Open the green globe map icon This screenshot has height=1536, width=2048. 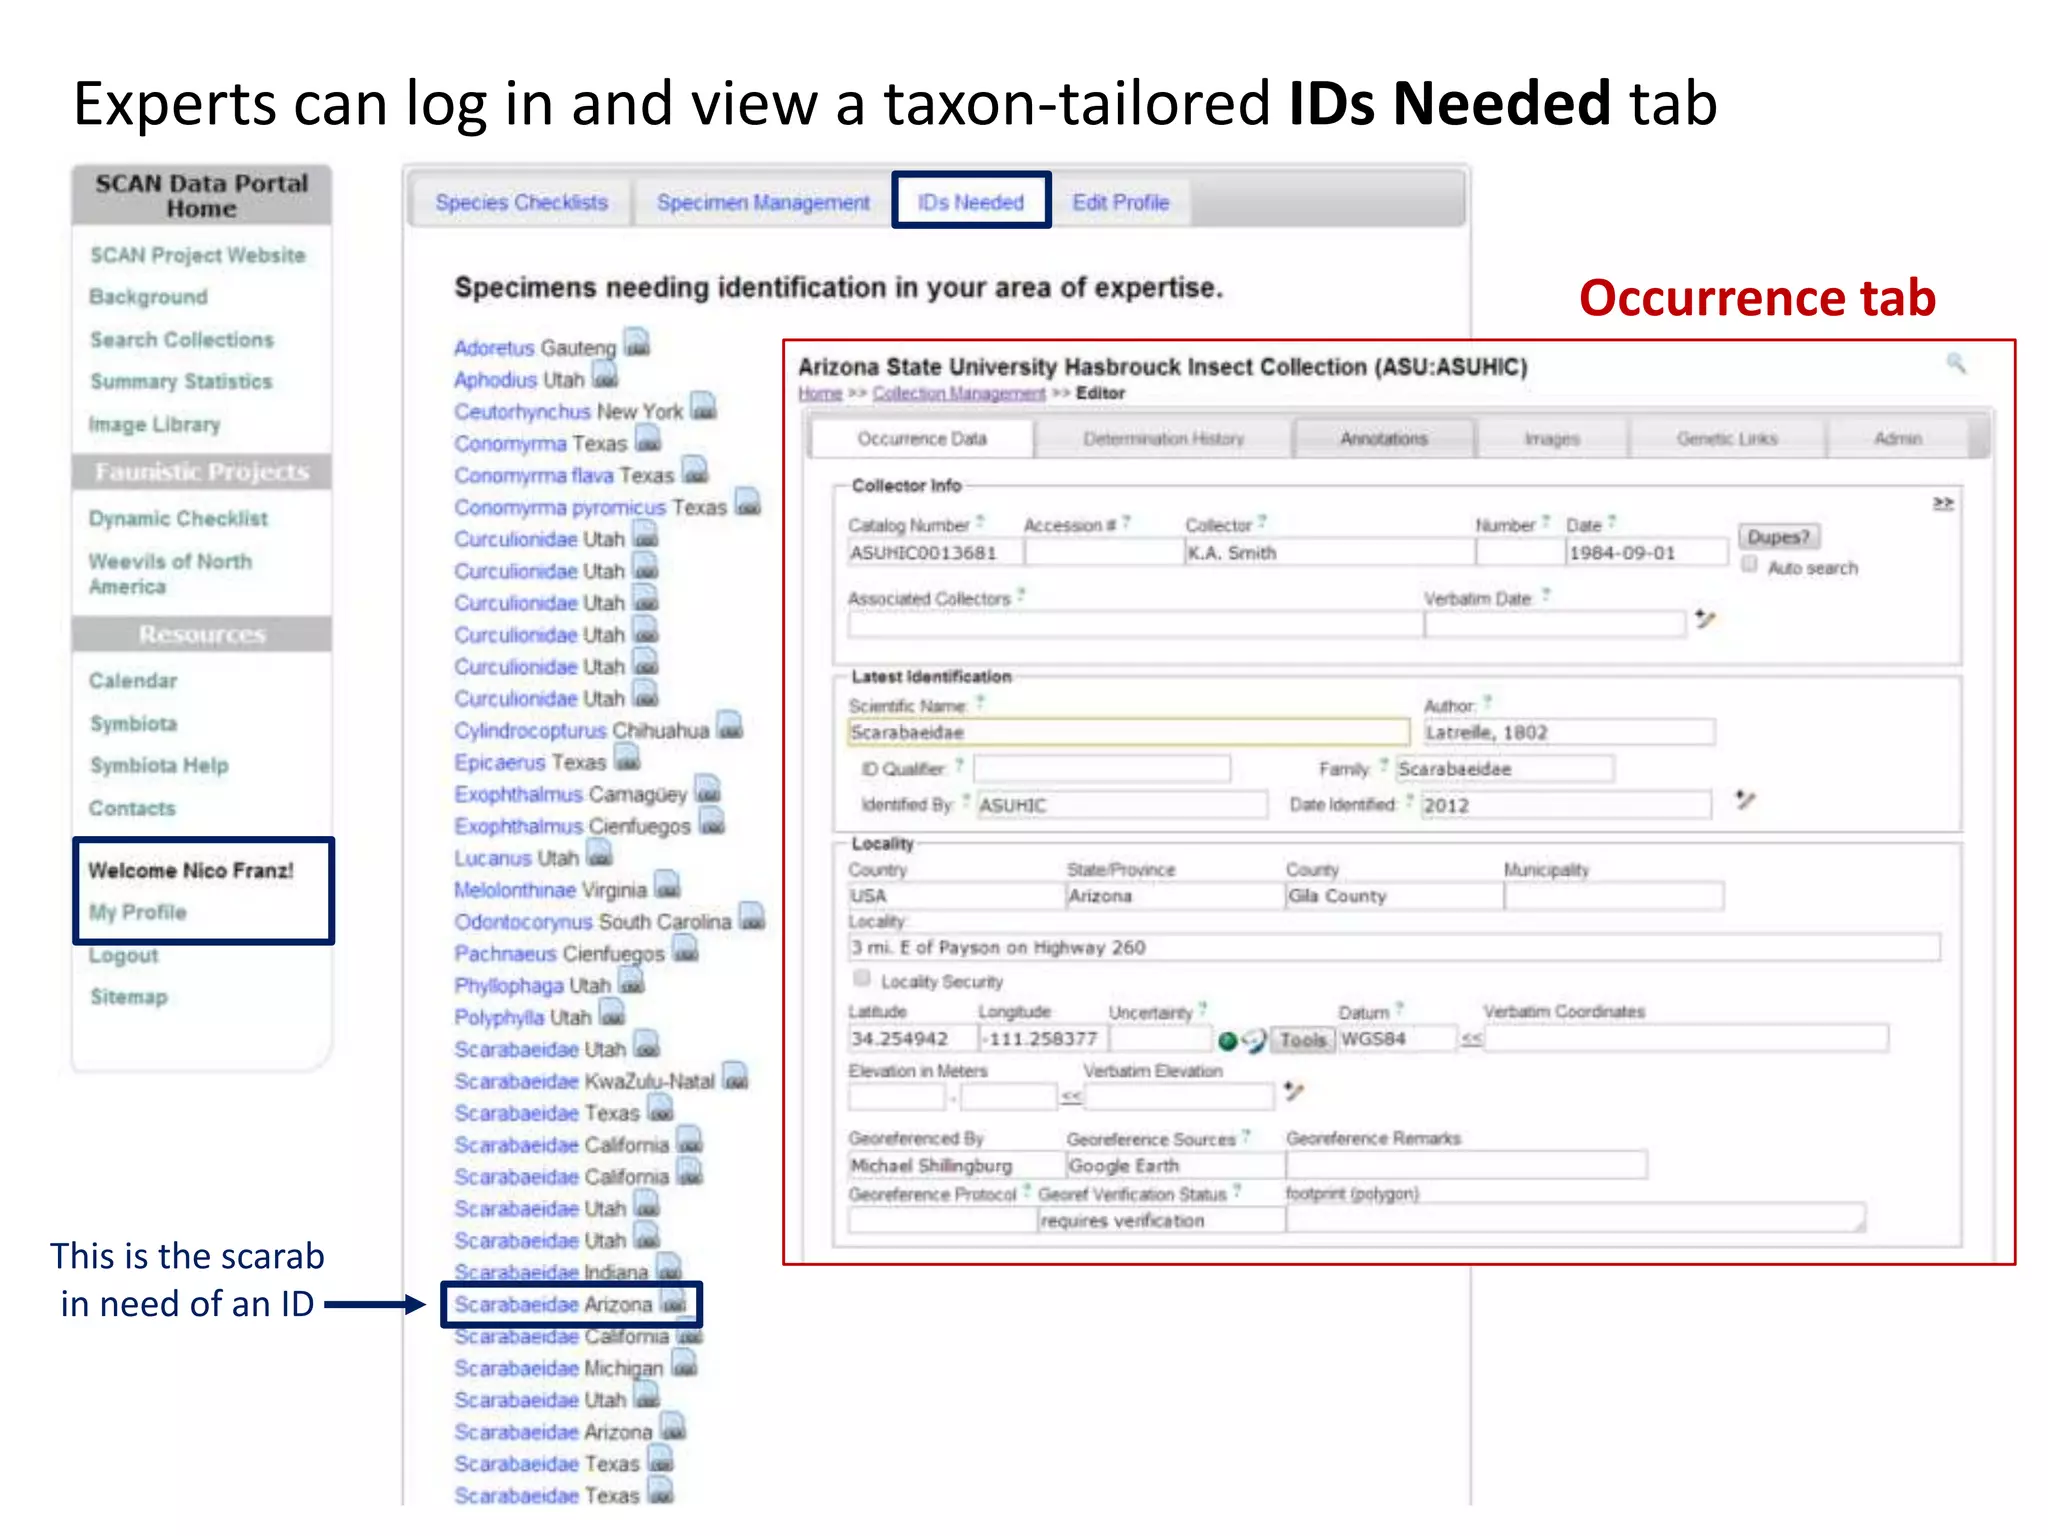(x=1228, y=1041)
